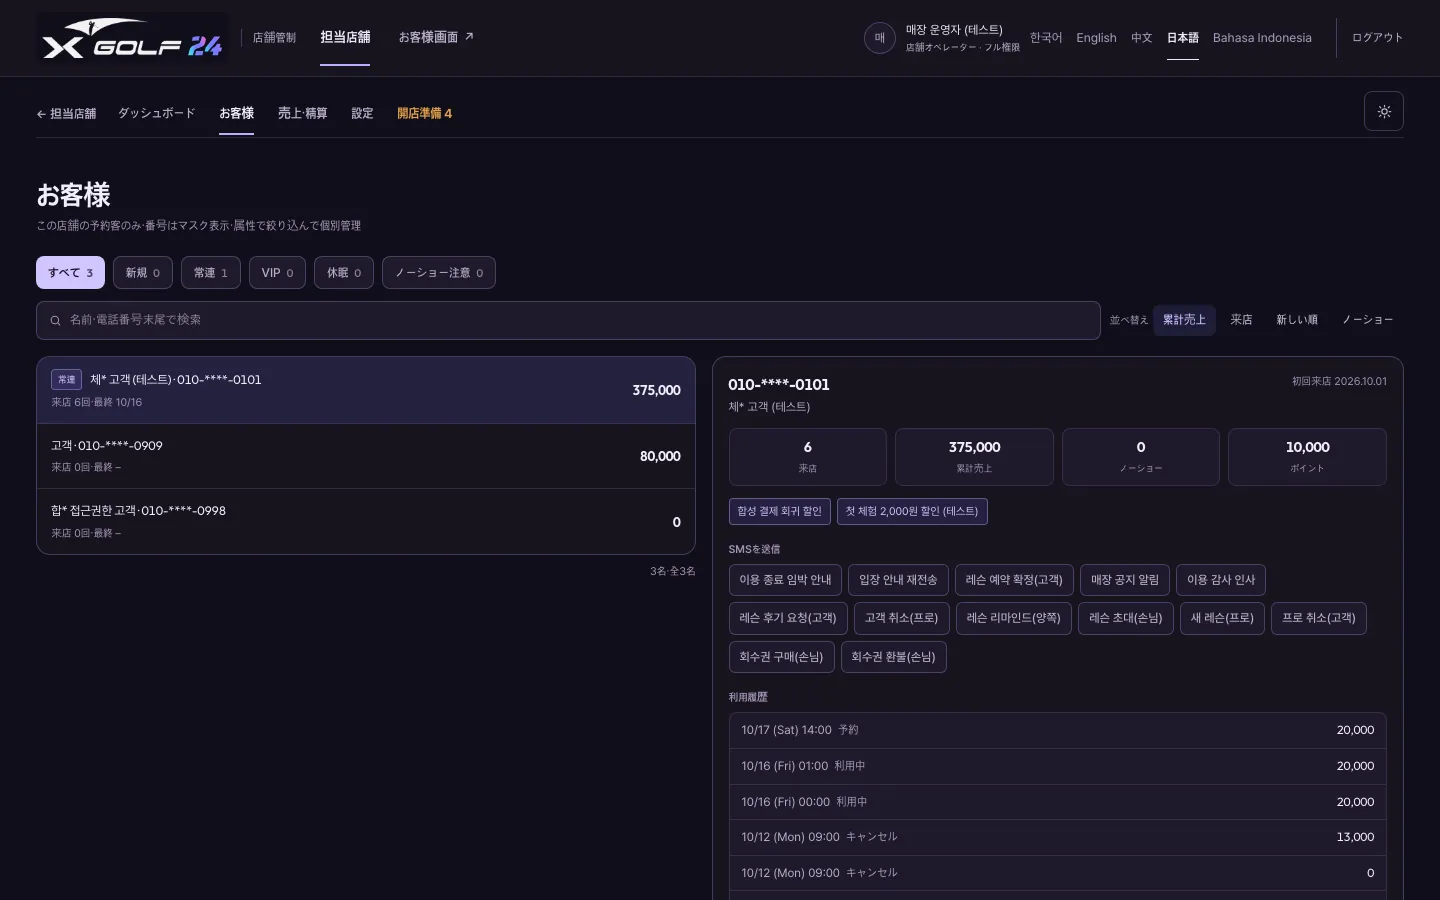Click the 첫 체험 2,000원 할인 tag
The width and height of the screenshot is (1440, 900).
pyautogui.click(x=912, y=511)
